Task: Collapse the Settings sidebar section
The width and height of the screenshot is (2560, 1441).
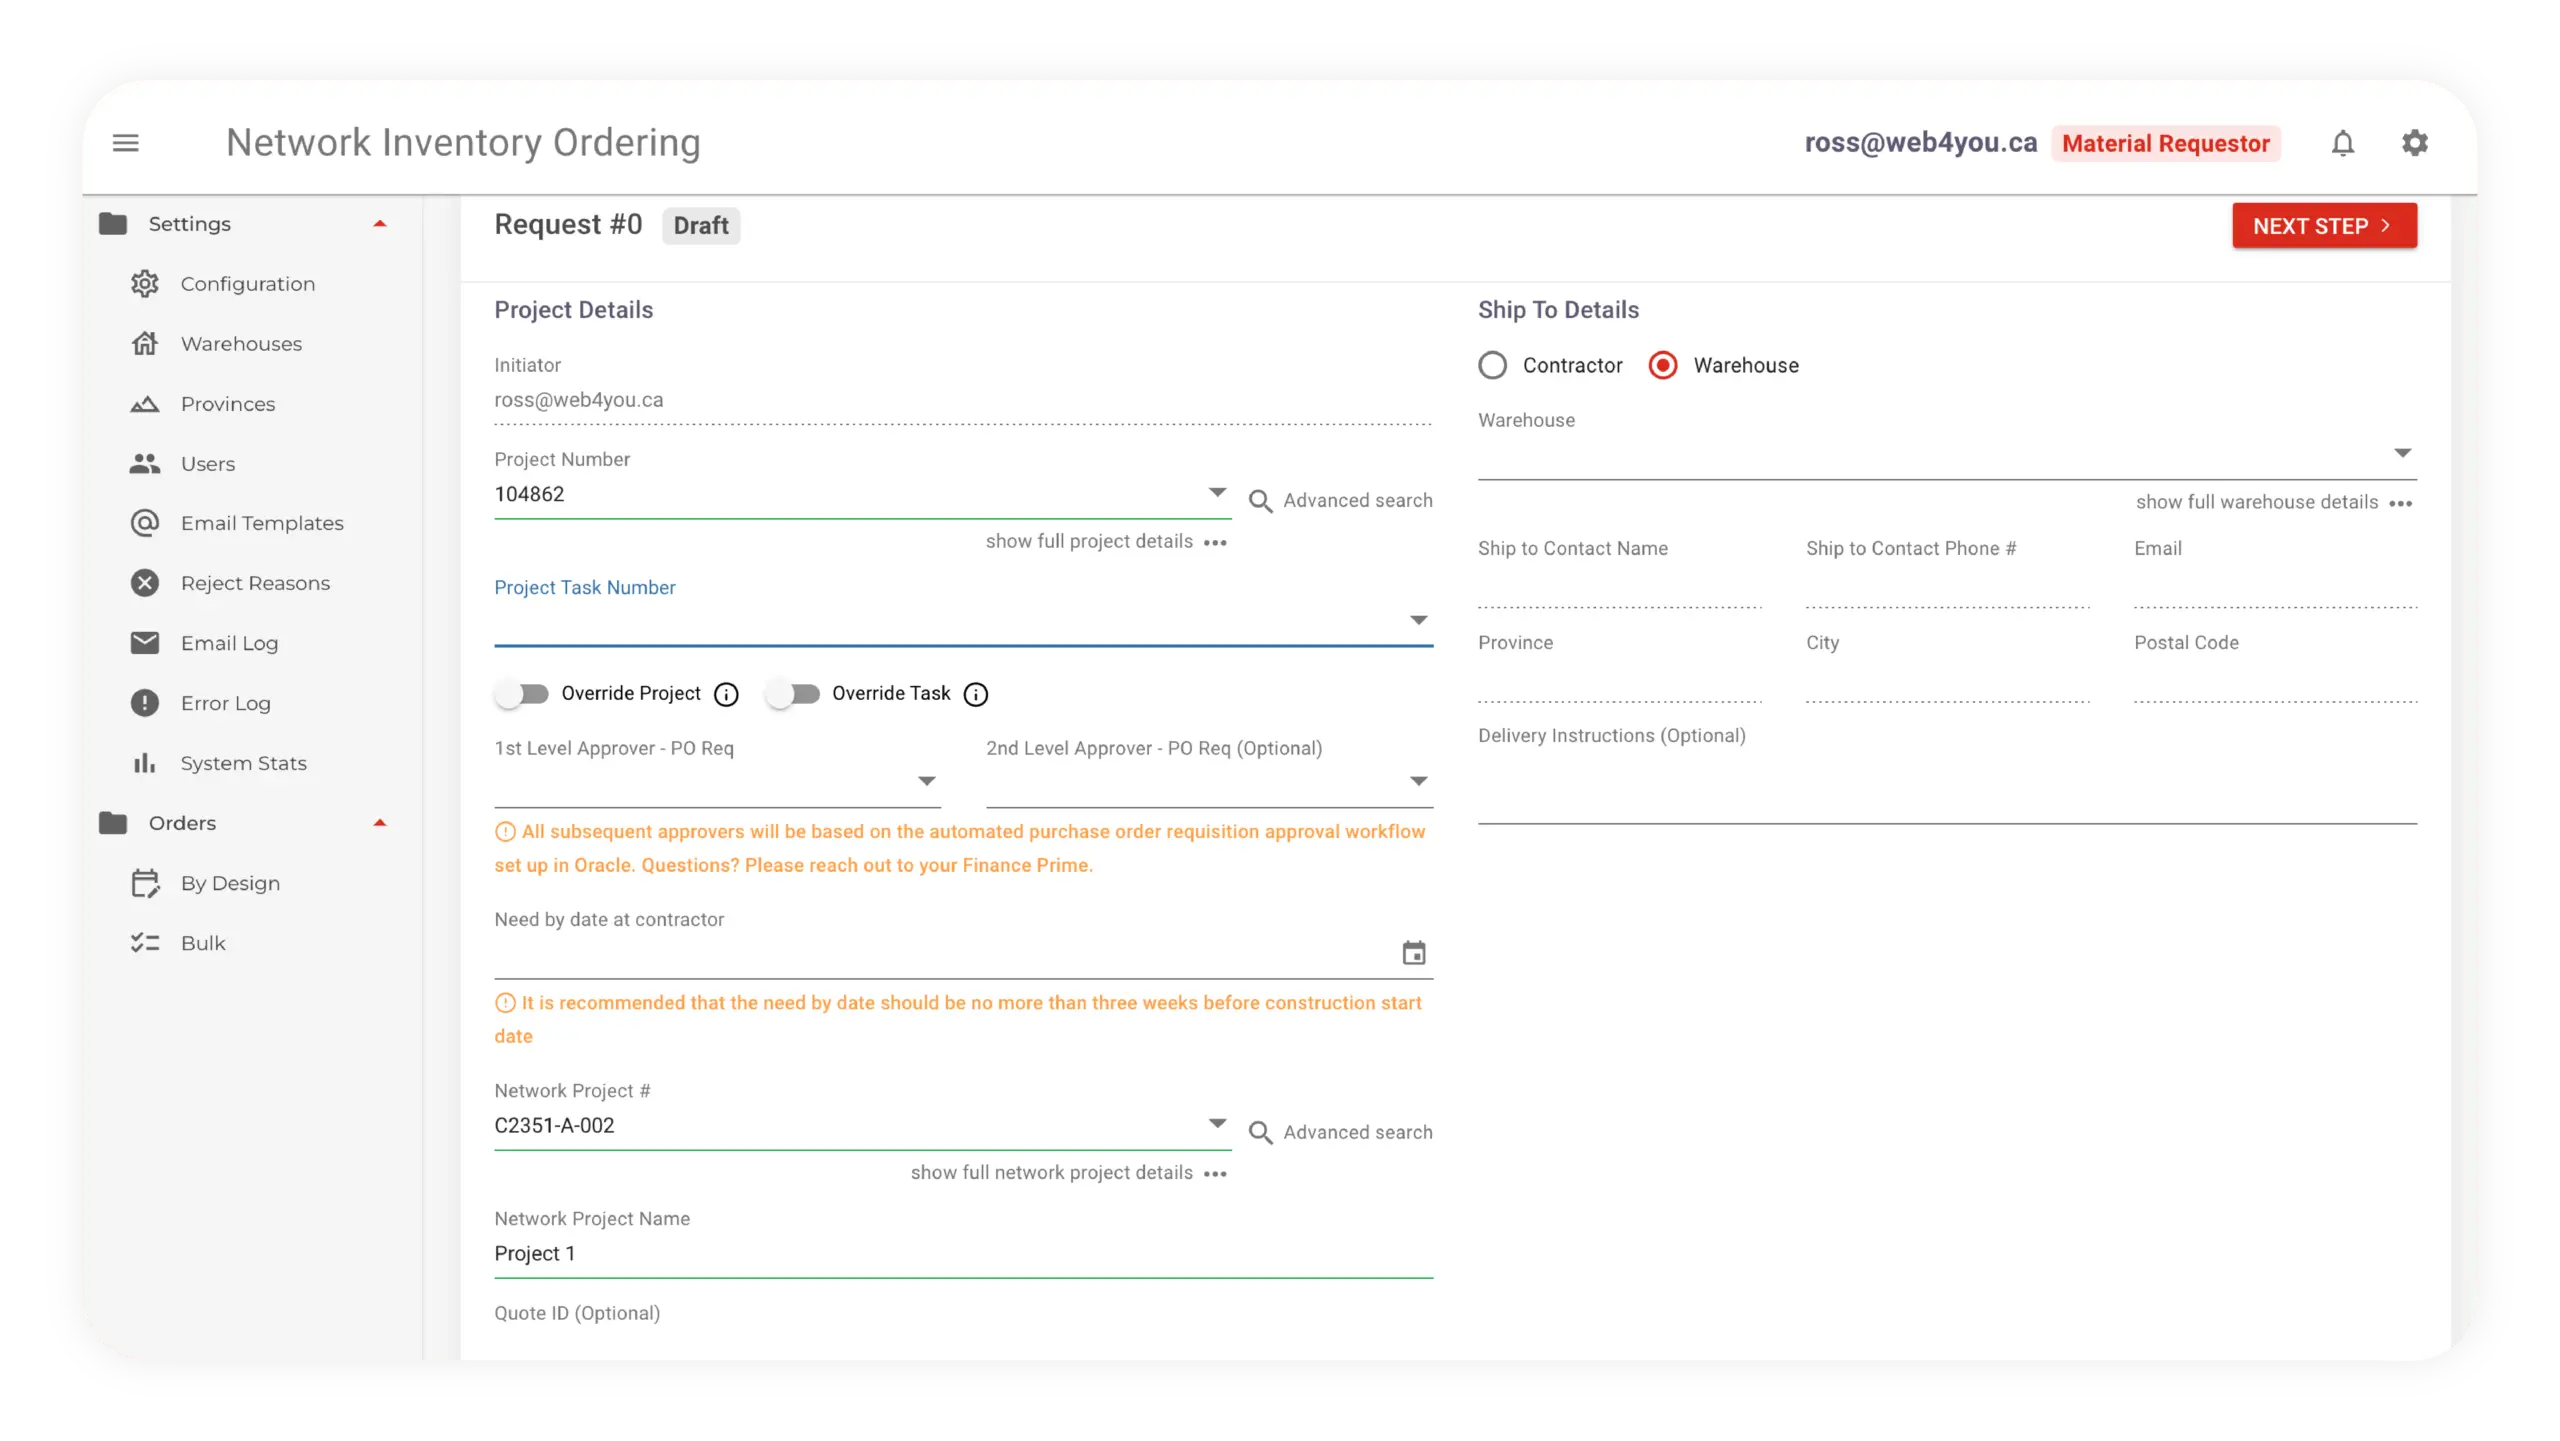Action: [379, 224]
